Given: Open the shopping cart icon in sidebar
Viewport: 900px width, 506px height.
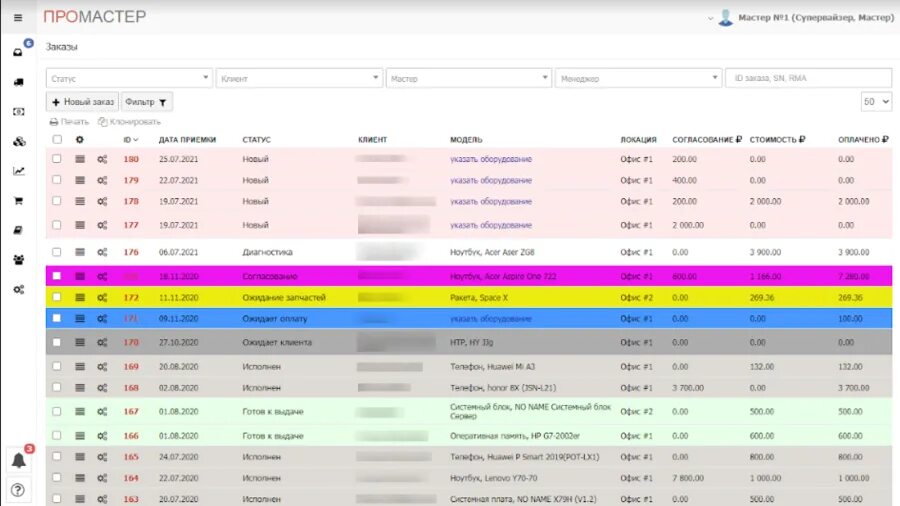Looking at the screenshot, I should coord(18,201).
